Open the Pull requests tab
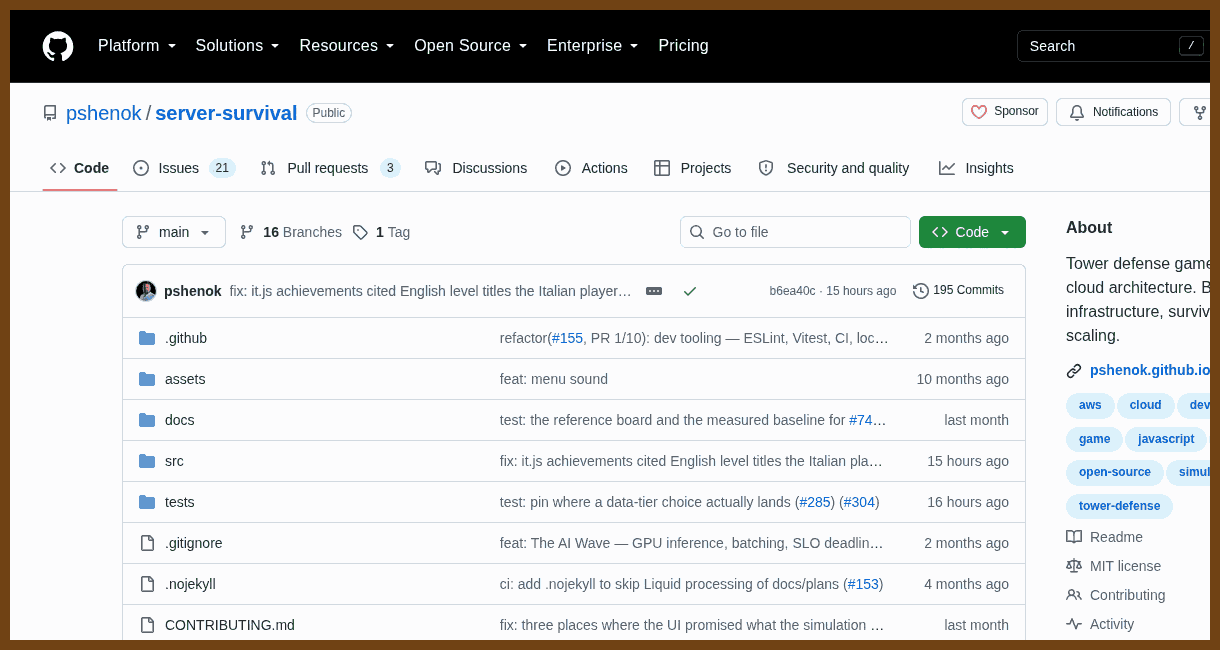This screenshot has height=650, width=1220. click(330, 168)
